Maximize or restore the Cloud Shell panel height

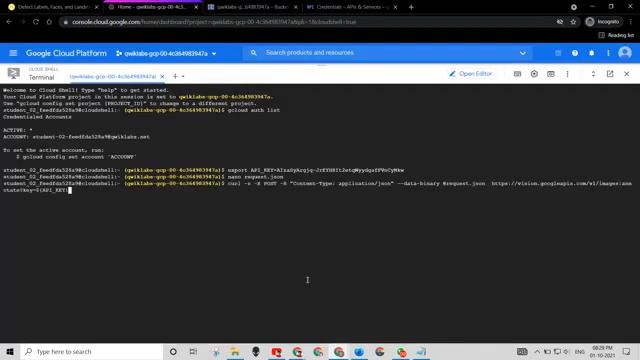pos(593,74)
